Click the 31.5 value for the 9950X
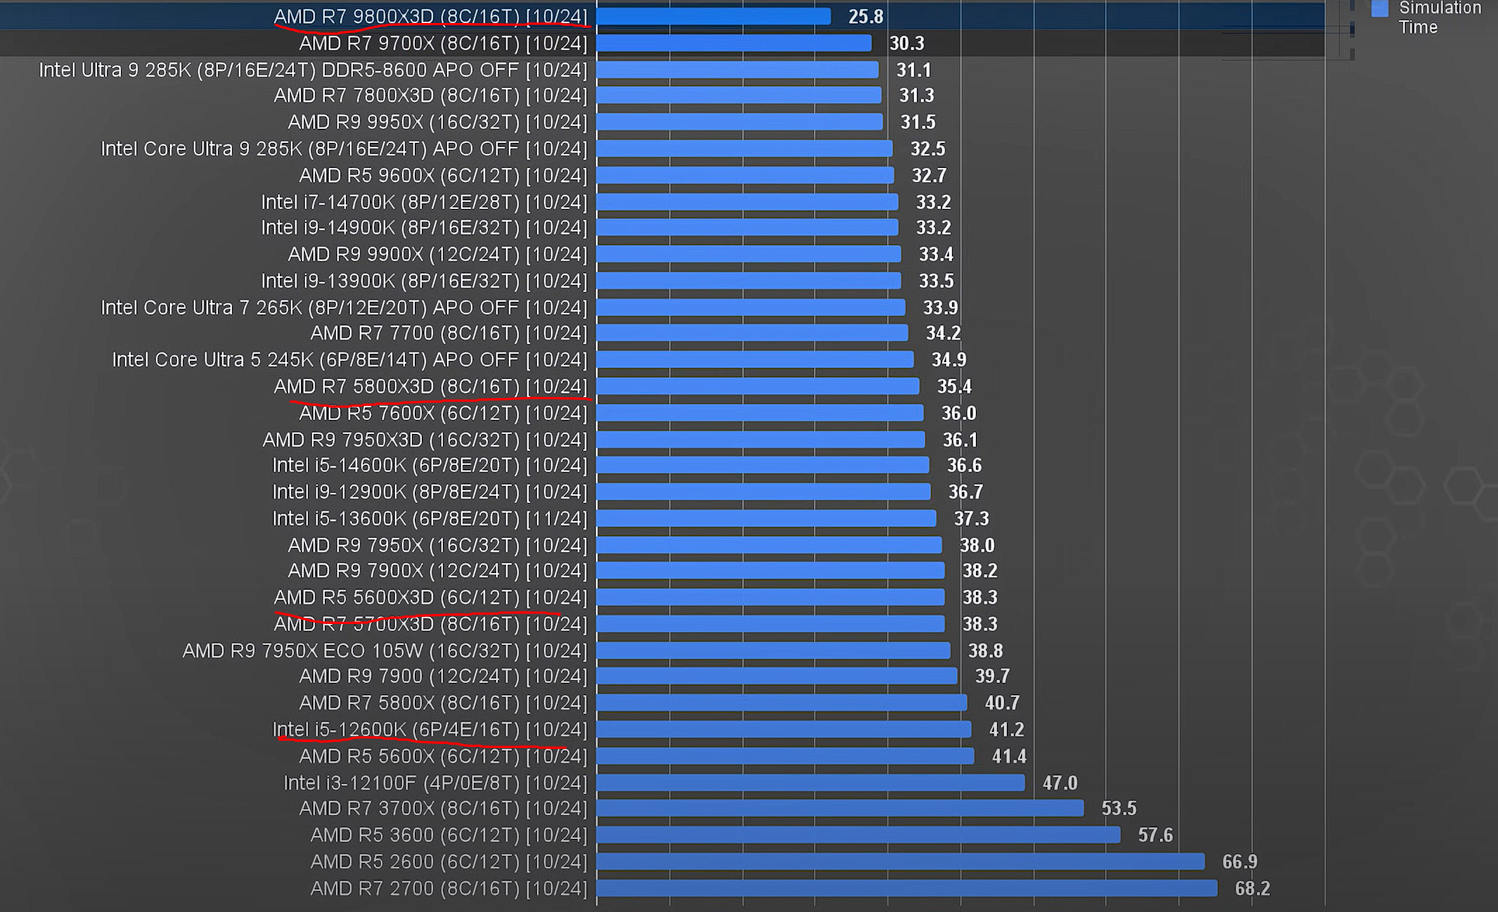The height and width of the screenshot is (912, 1498). (x=918, y=122)
